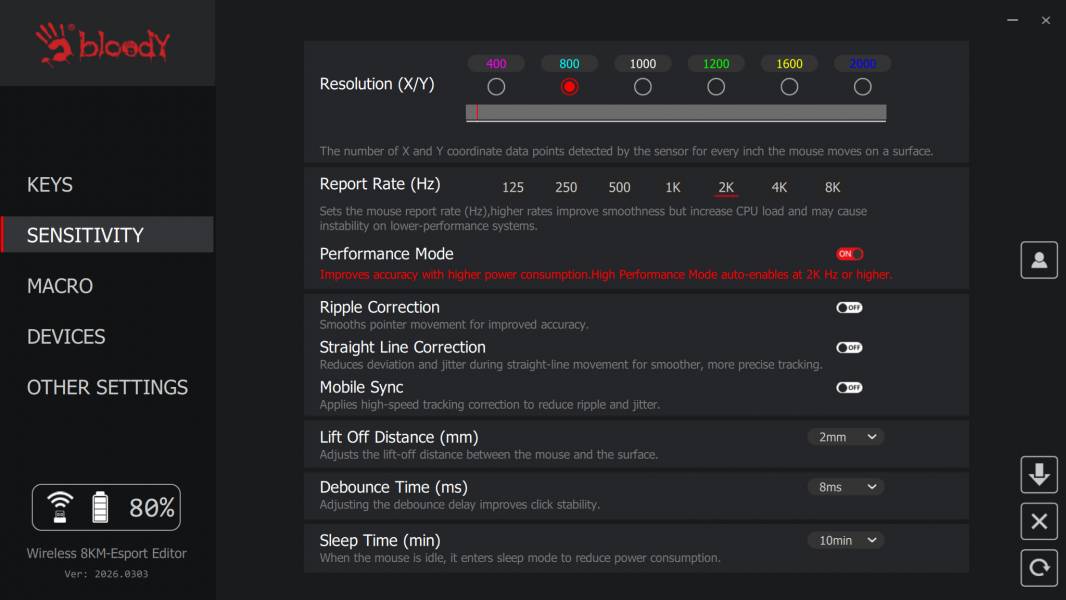Open the user profile icon
1066x600 pixels.
[1039, 260]
